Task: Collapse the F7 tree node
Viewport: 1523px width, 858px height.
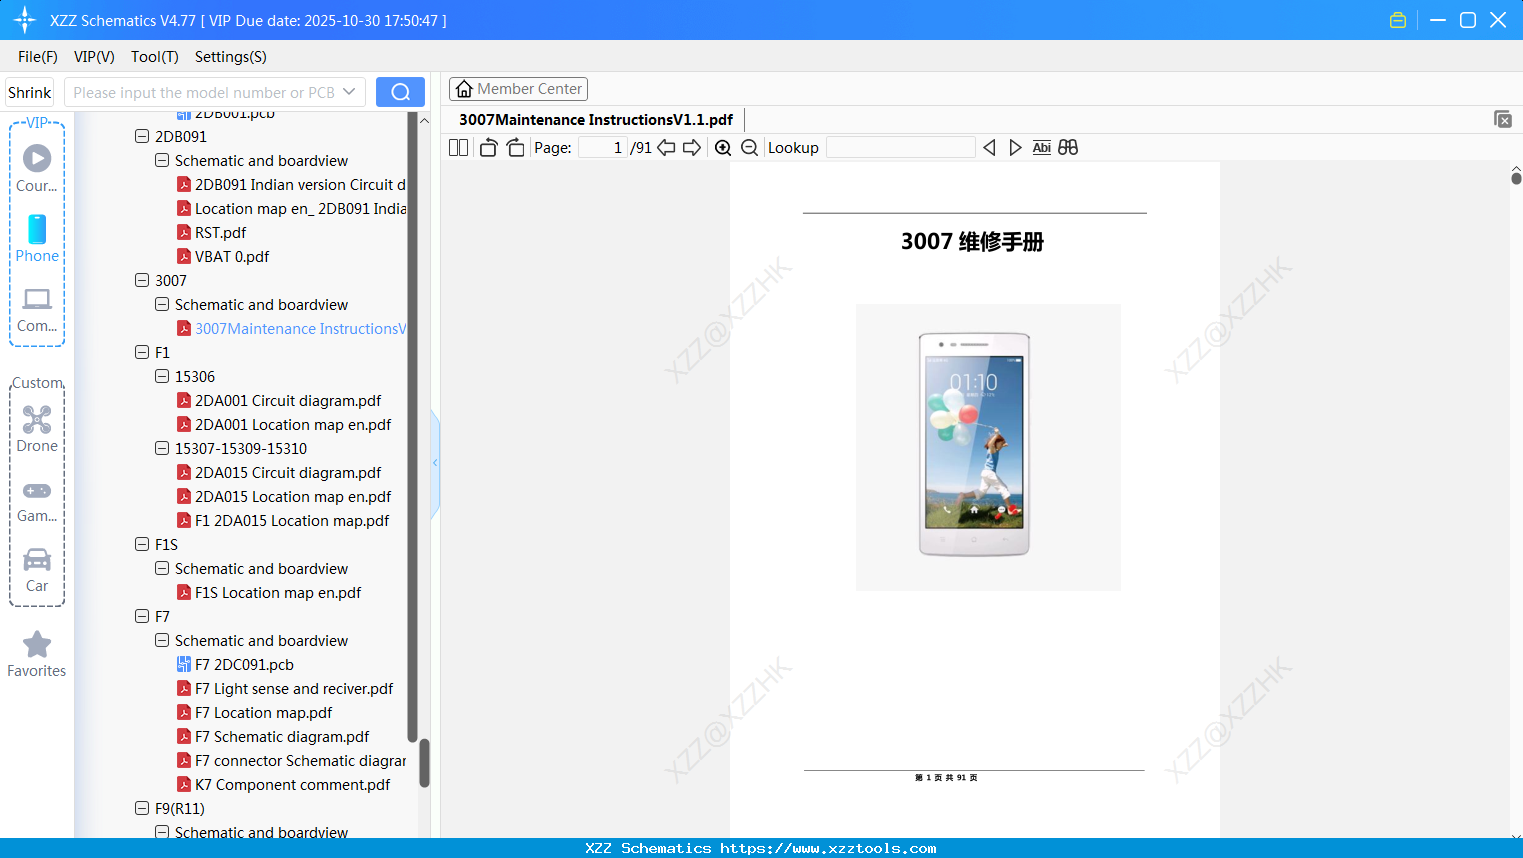Action: coord(142,616)
